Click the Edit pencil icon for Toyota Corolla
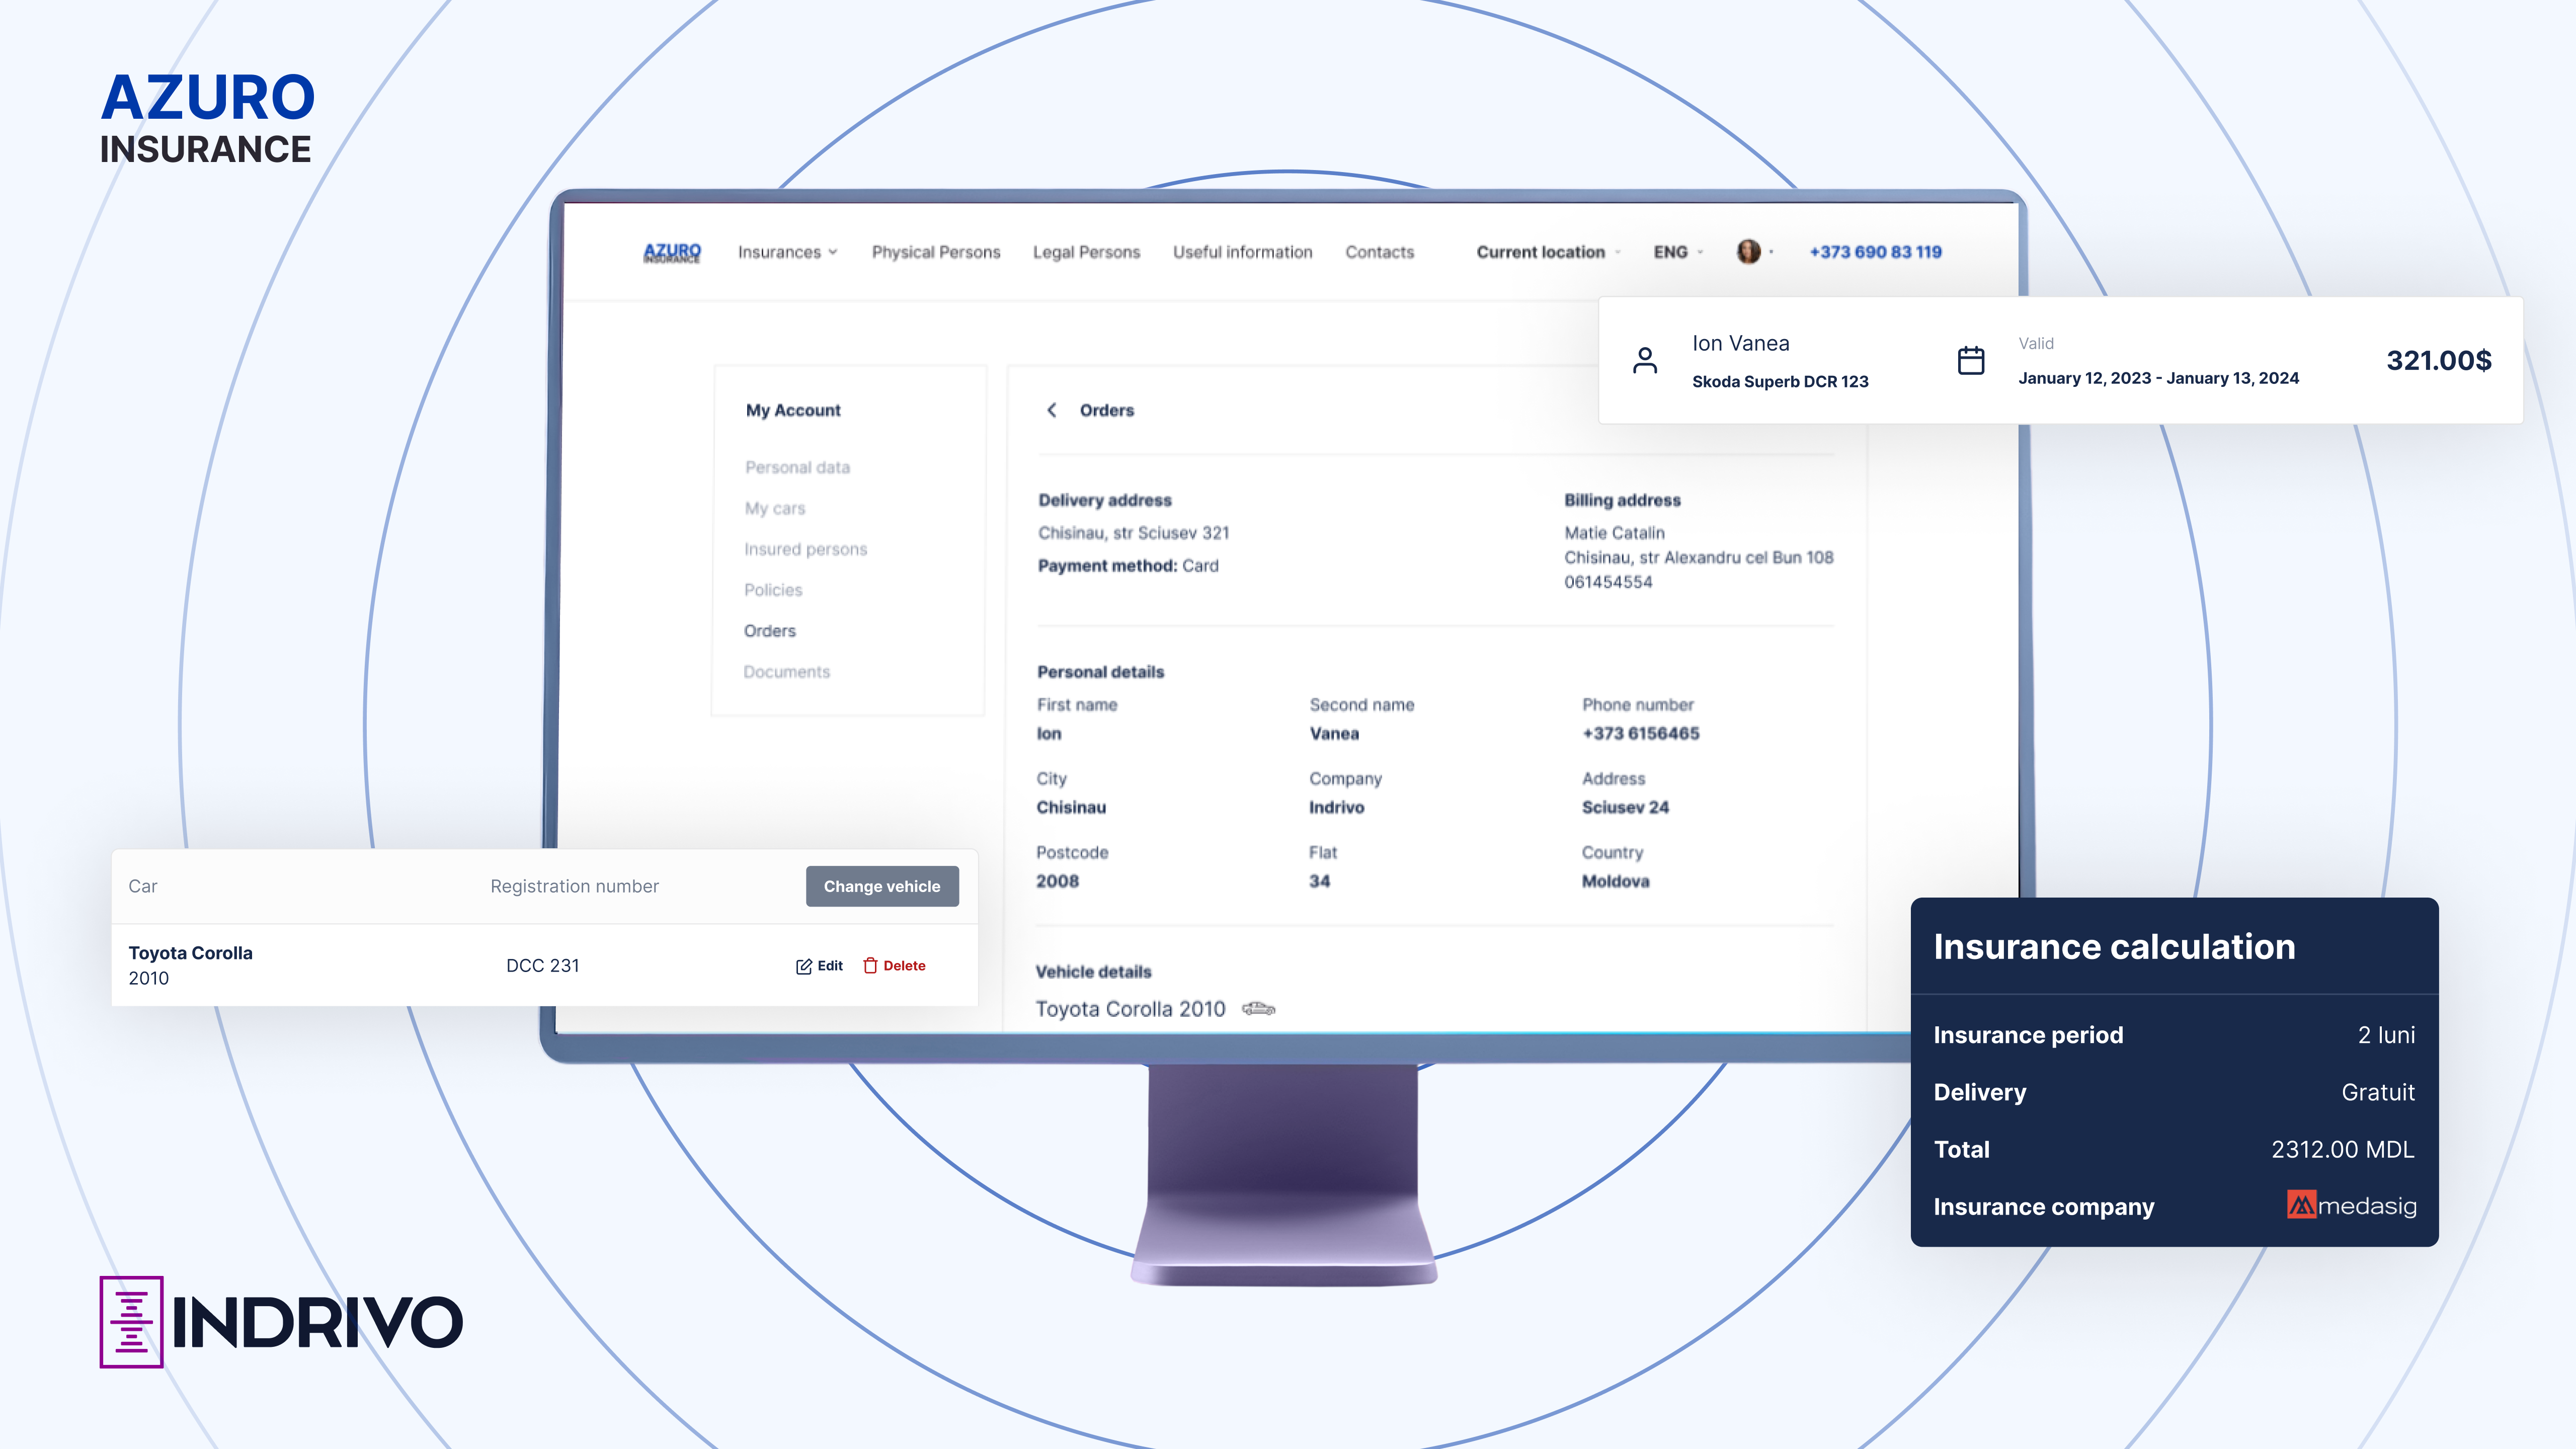 (804, 965)
